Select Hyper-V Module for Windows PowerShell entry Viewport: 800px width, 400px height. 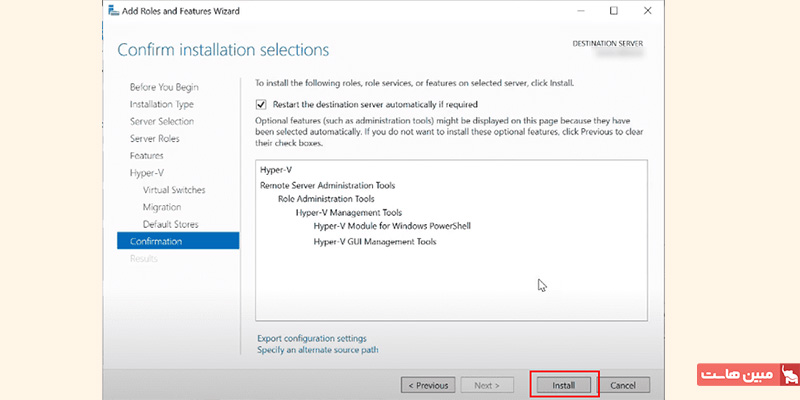tap(392, 226)
